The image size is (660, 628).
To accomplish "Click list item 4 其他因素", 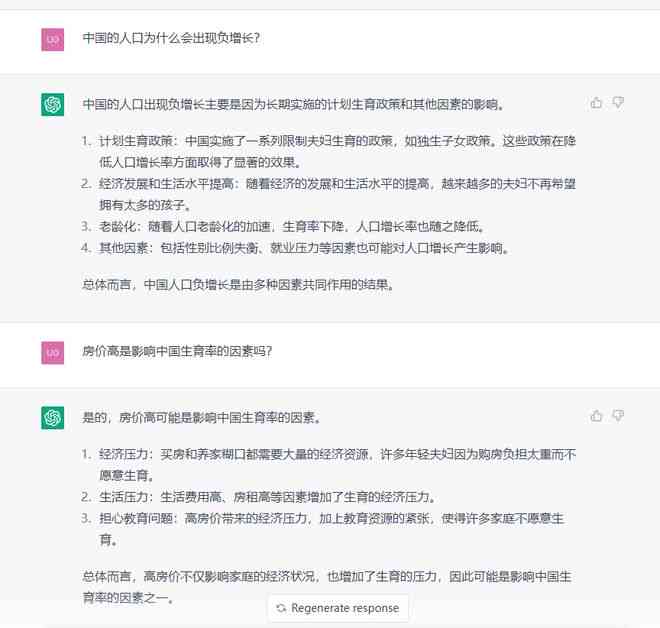I will coord(296,248).
